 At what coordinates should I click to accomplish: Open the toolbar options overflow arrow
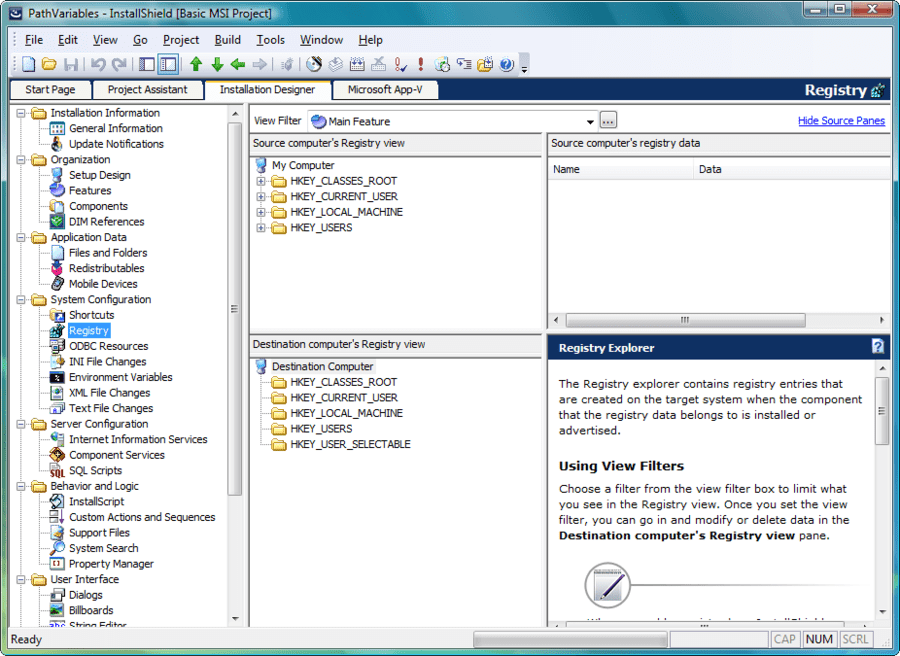pyautogui.click(x=524, y=69)
